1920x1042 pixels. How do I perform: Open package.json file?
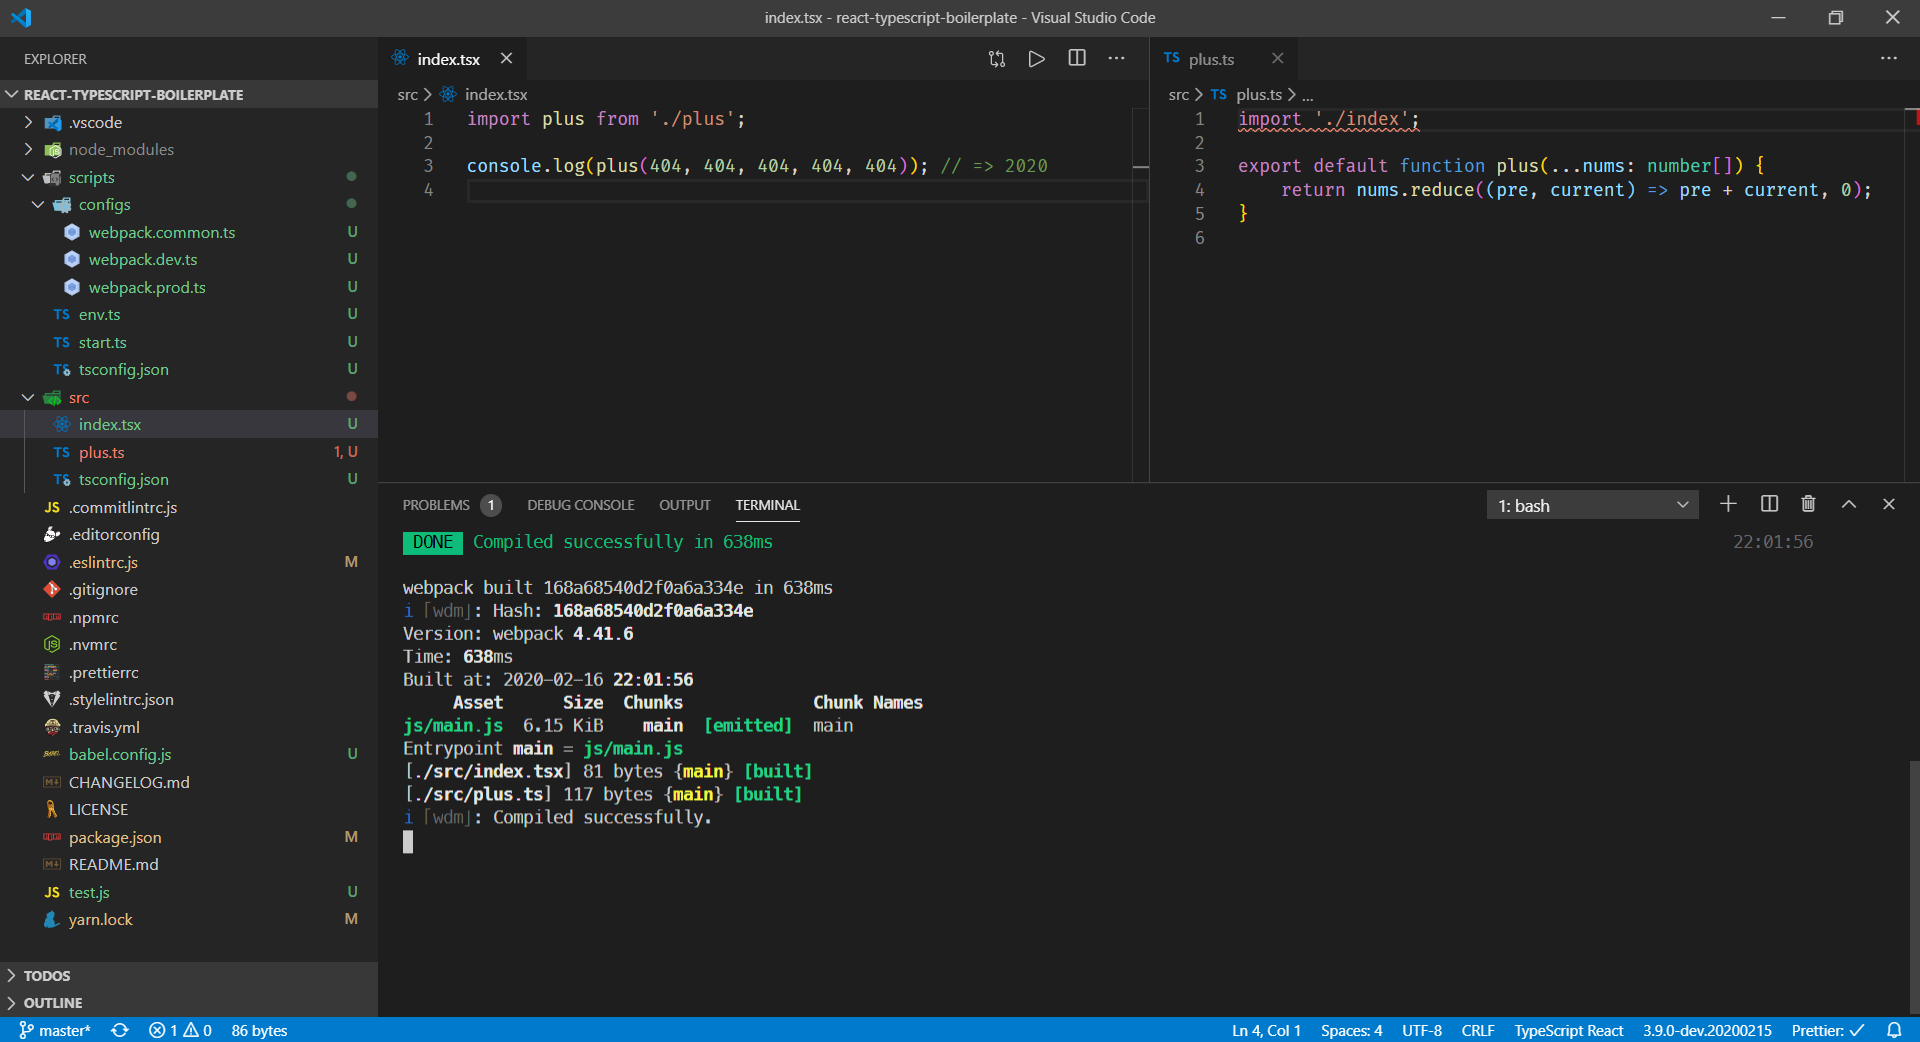point(189,837)
